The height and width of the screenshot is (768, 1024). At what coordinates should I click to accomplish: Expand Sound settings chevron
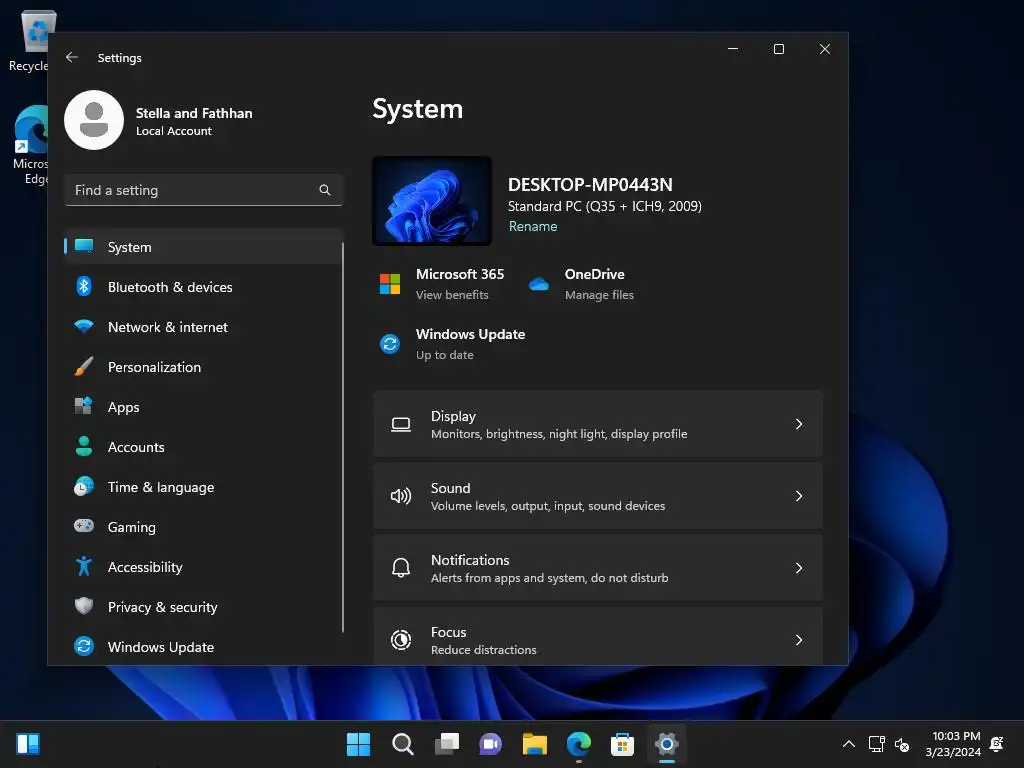[x=799, y=496]
